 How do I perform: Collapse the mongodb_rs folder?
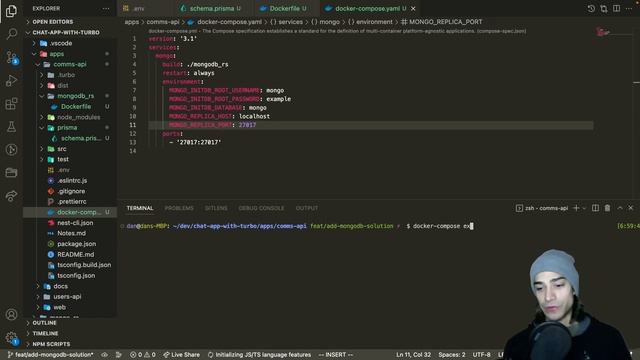click(75, 96)
